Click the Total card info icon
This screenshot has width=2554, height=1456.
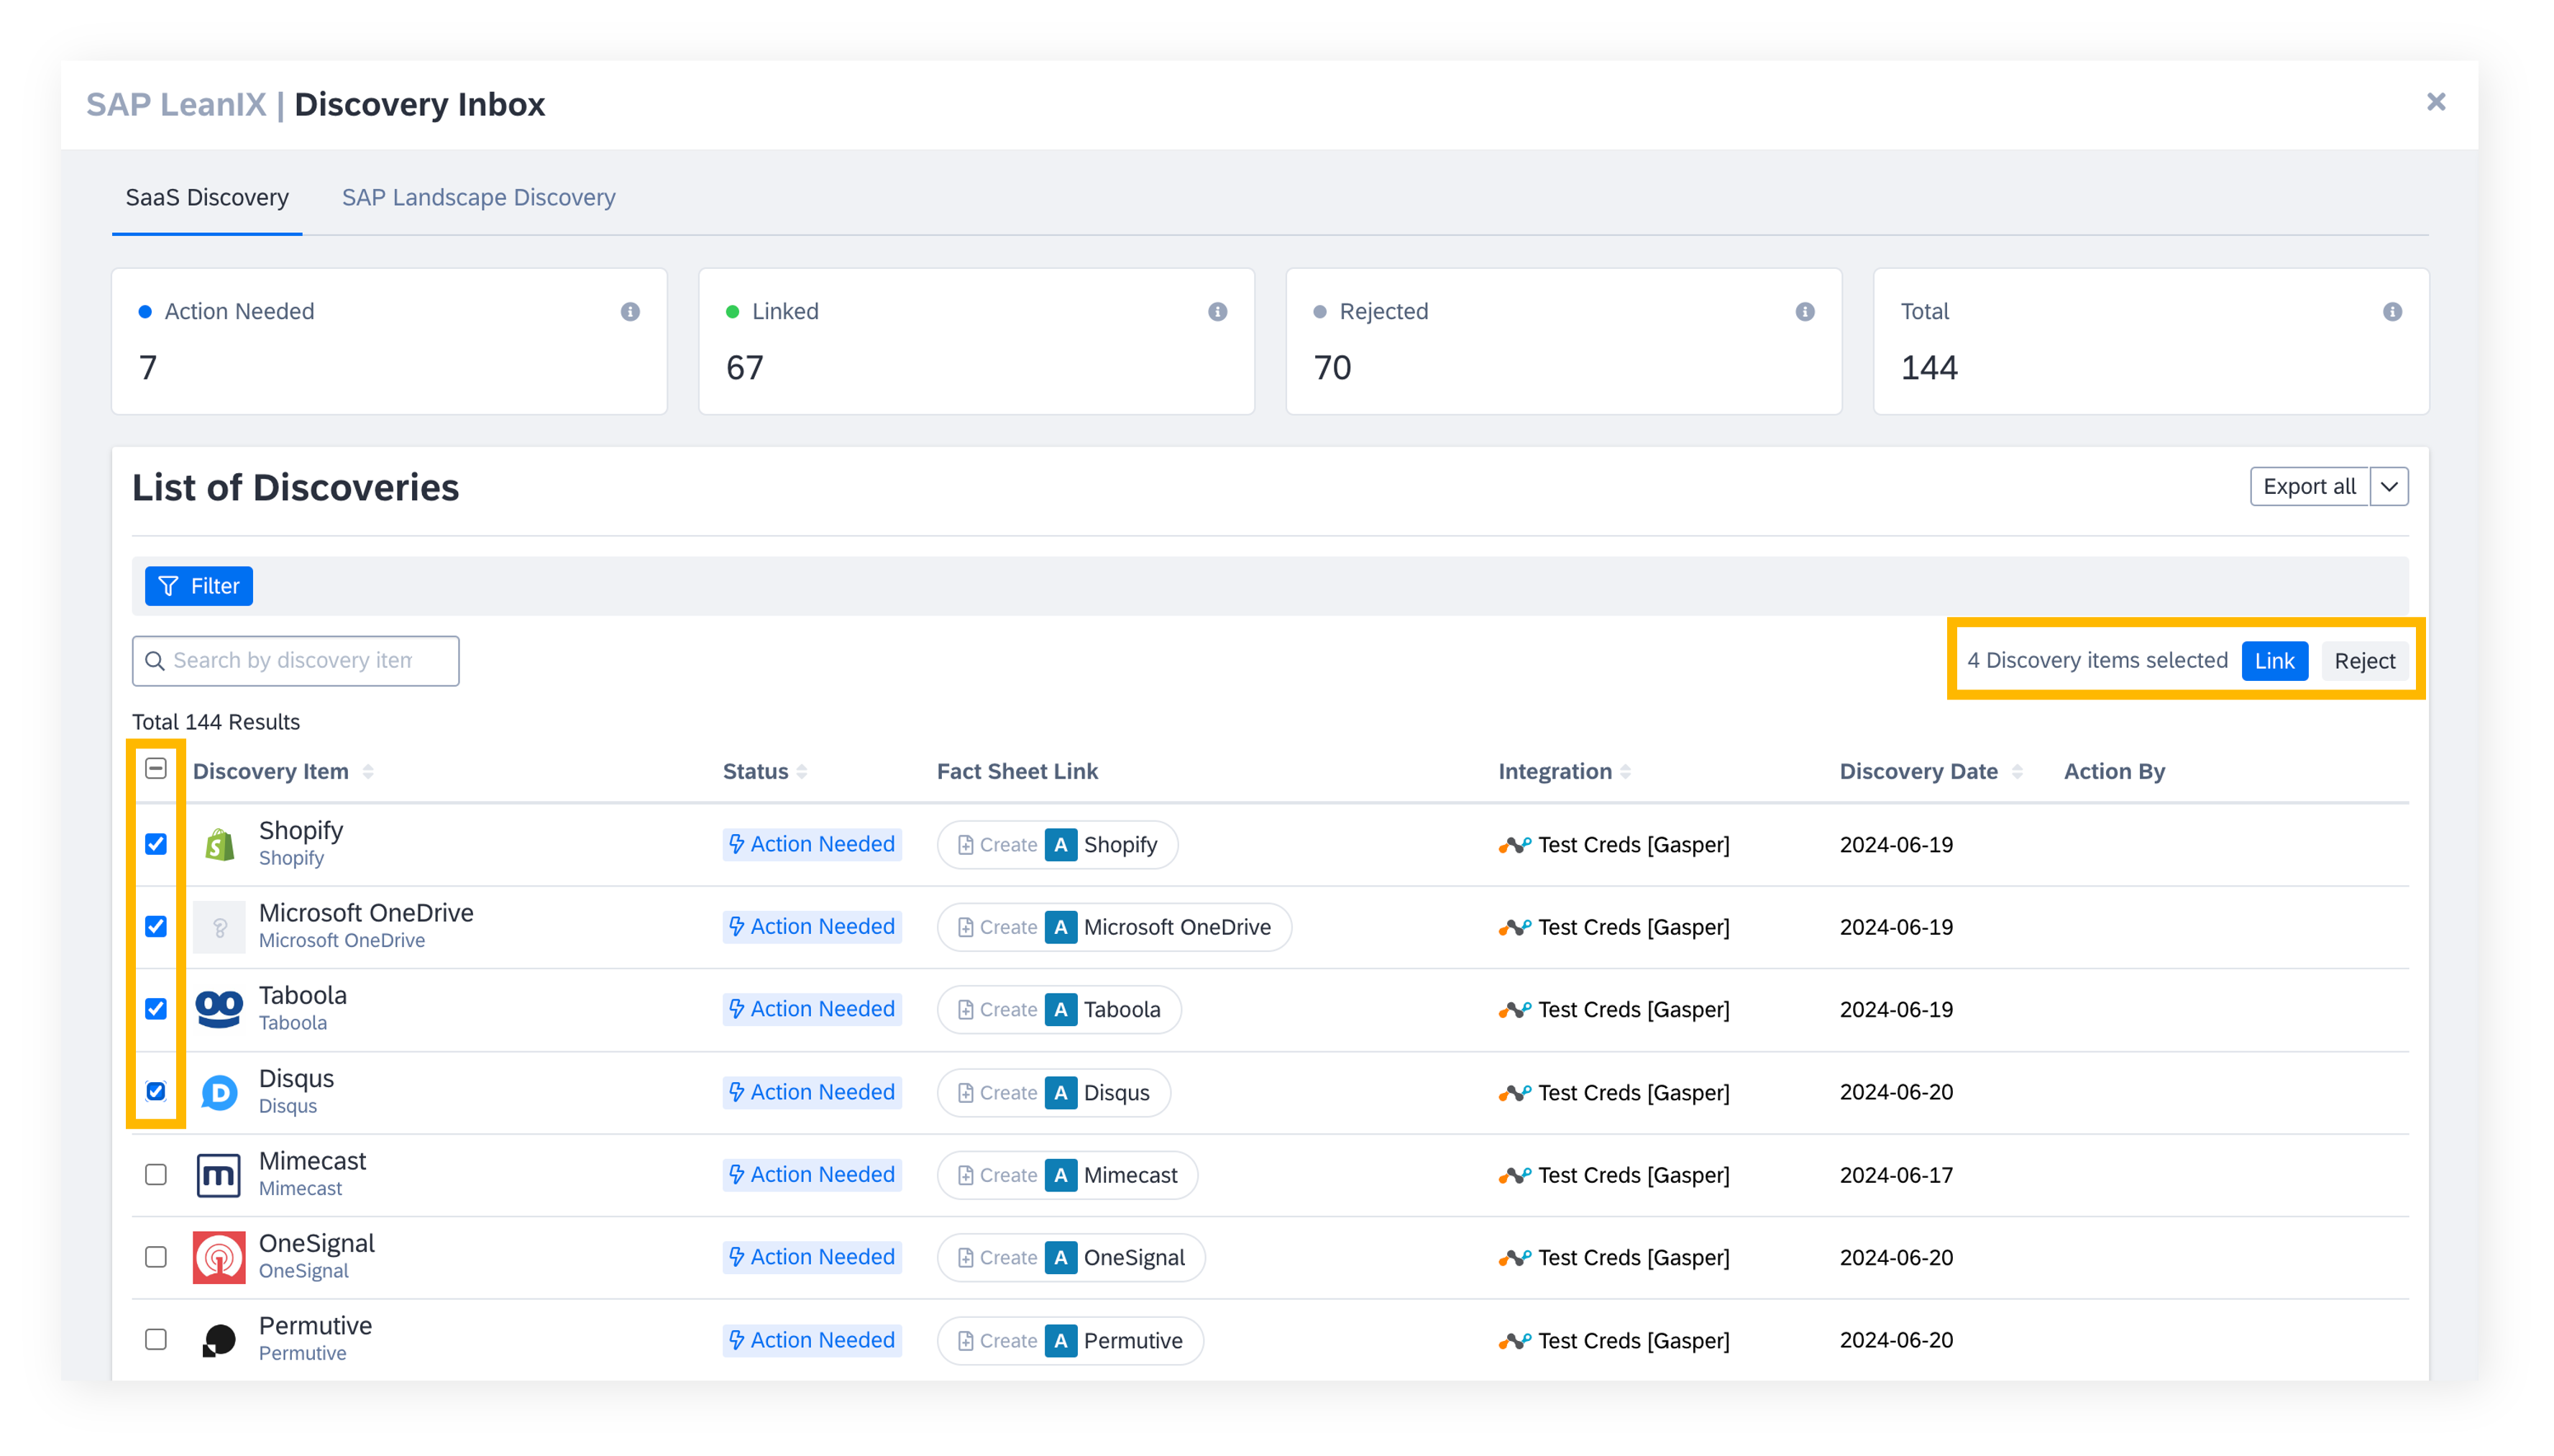(2392, 312)
